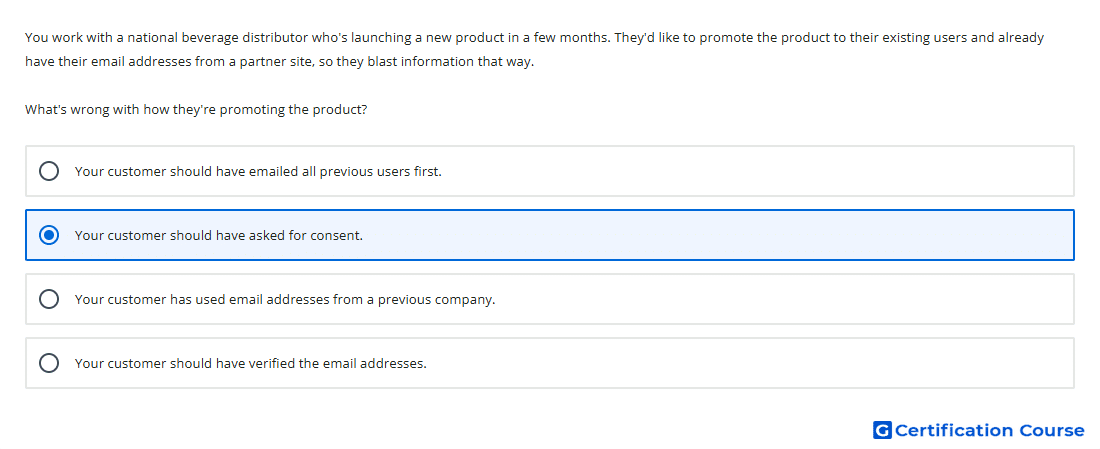1100x449 pixels.
Task: Click 'Your customer should have emailed all previous users first' text
Action: pyautogui.click(x=258, y=171)
